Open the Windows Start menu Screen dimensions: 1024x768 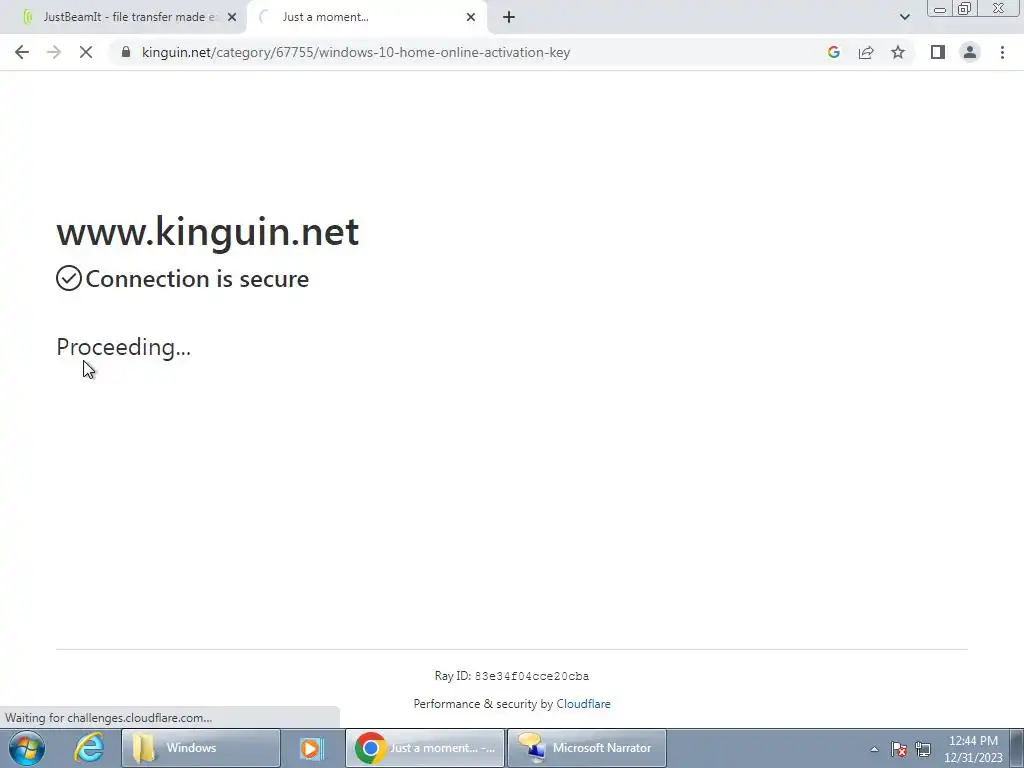(x=27, y=748)
